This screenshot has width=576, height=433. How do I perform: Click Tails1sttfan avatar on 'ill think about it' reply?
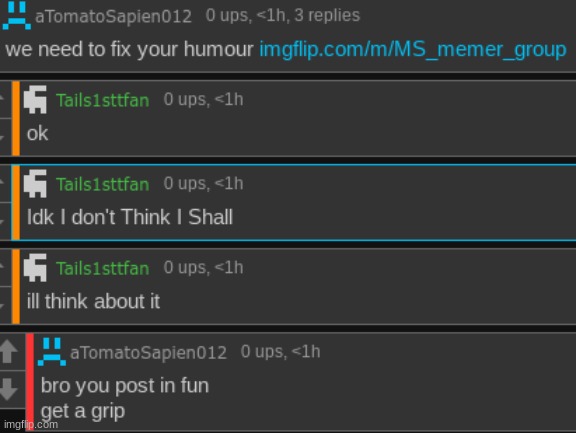[35, 268]
